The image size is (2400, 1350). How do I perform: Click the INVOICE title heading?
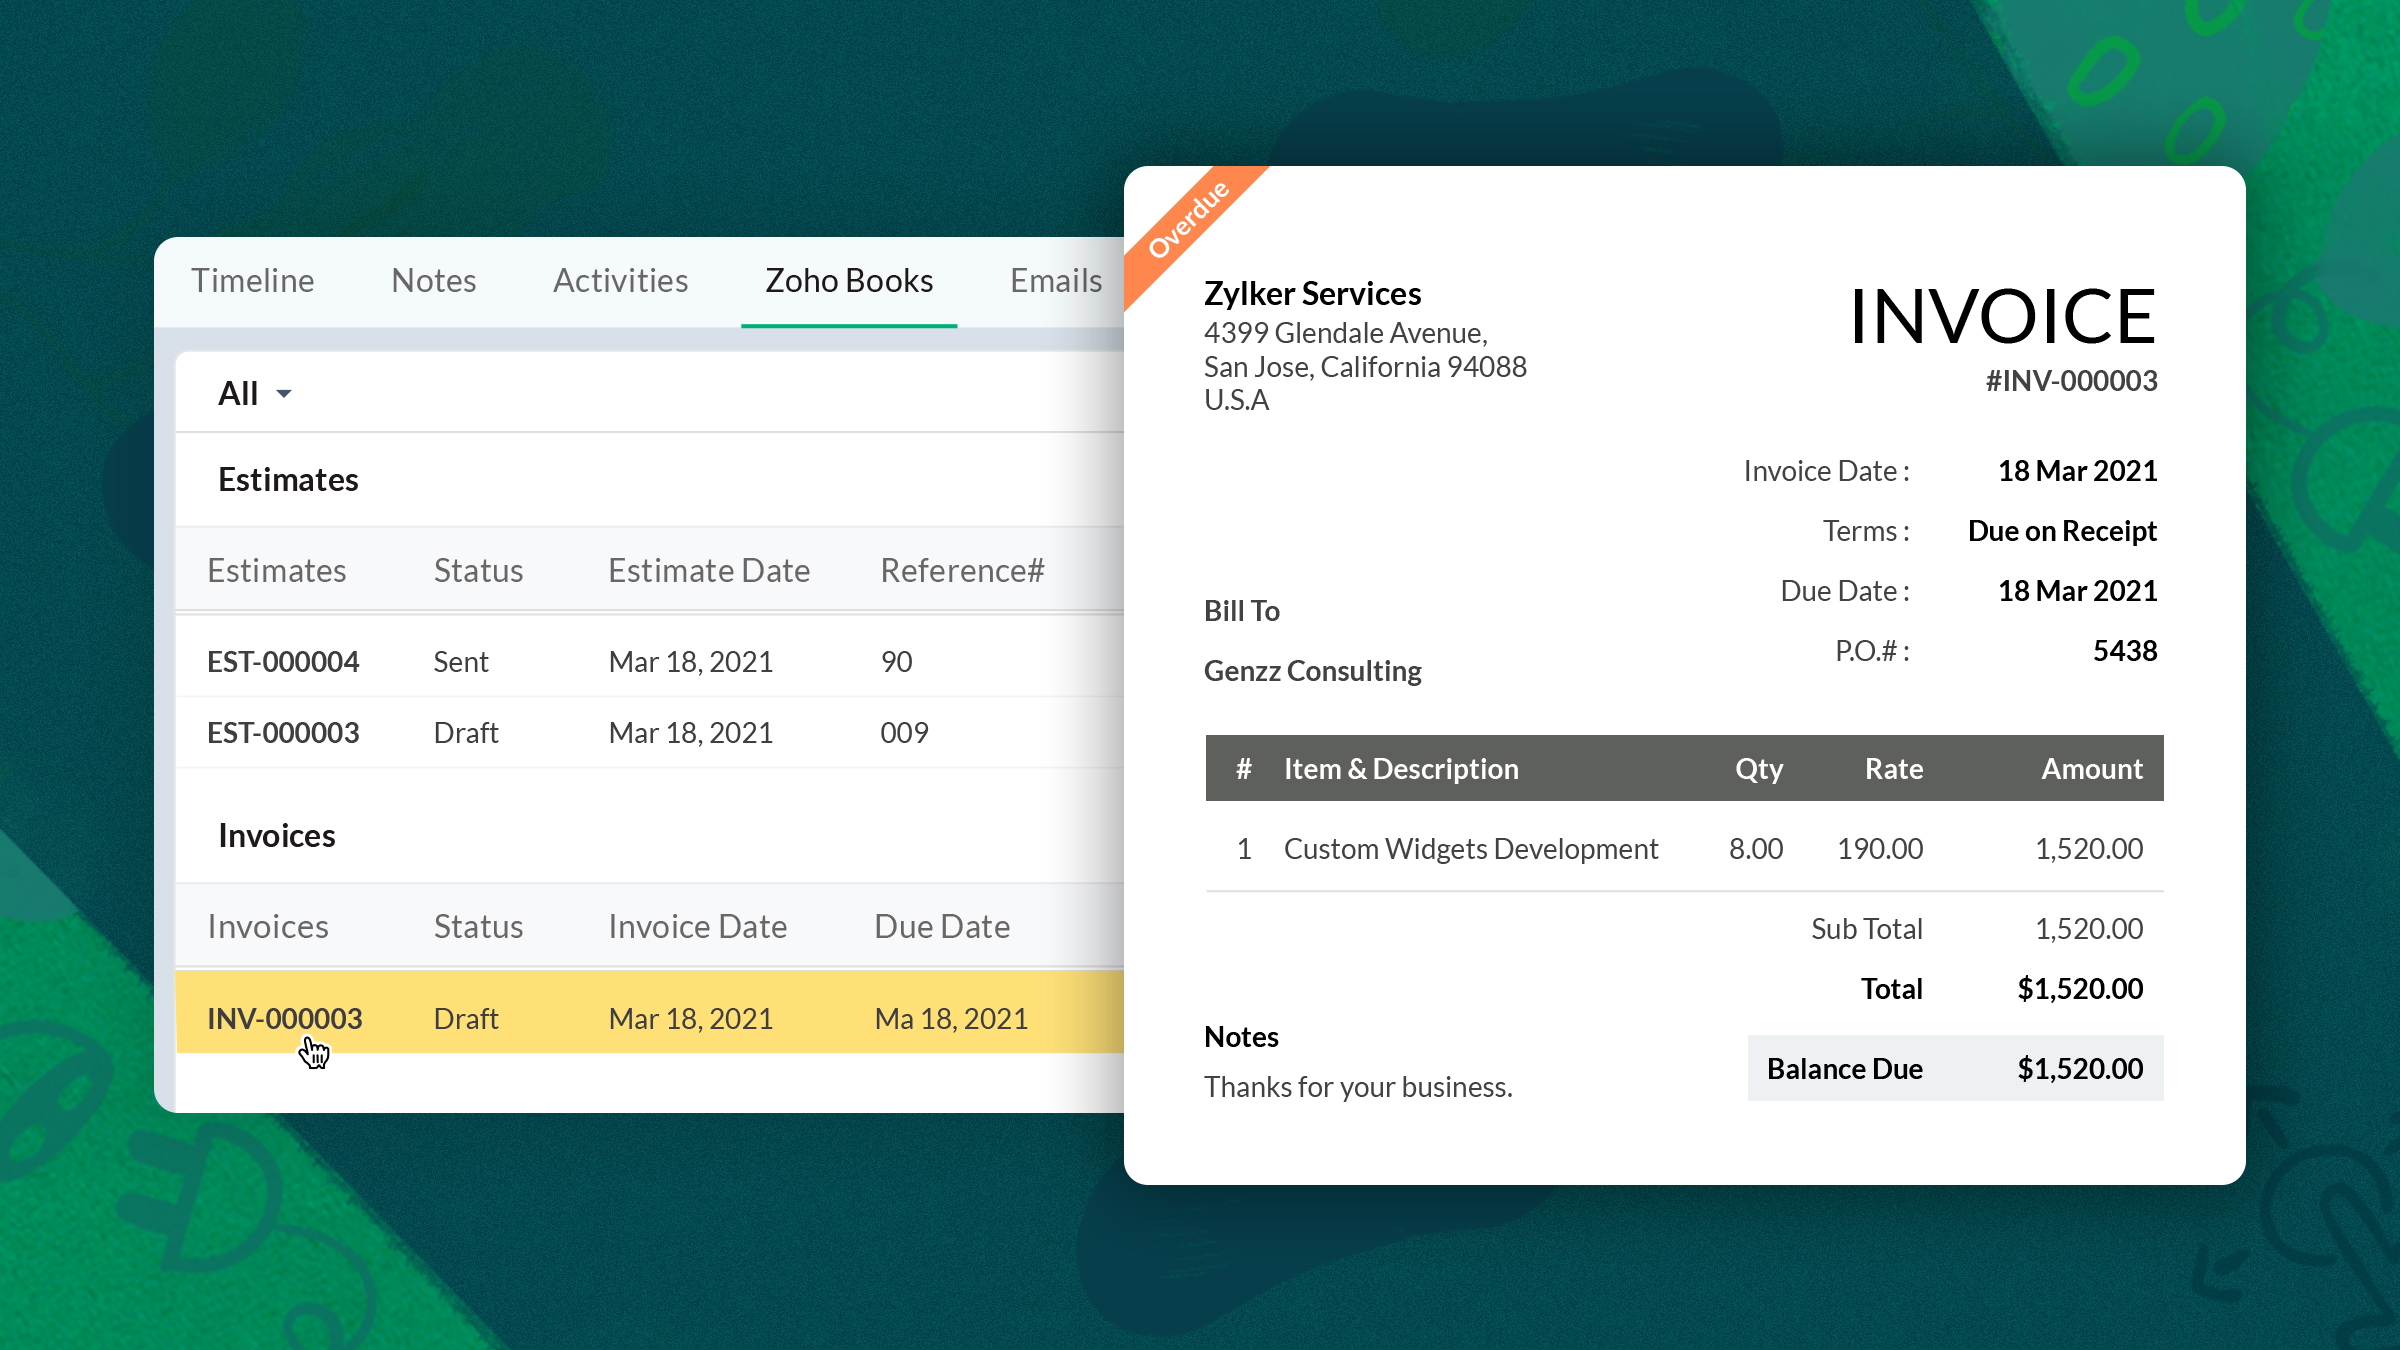(x=2003, y=316)
